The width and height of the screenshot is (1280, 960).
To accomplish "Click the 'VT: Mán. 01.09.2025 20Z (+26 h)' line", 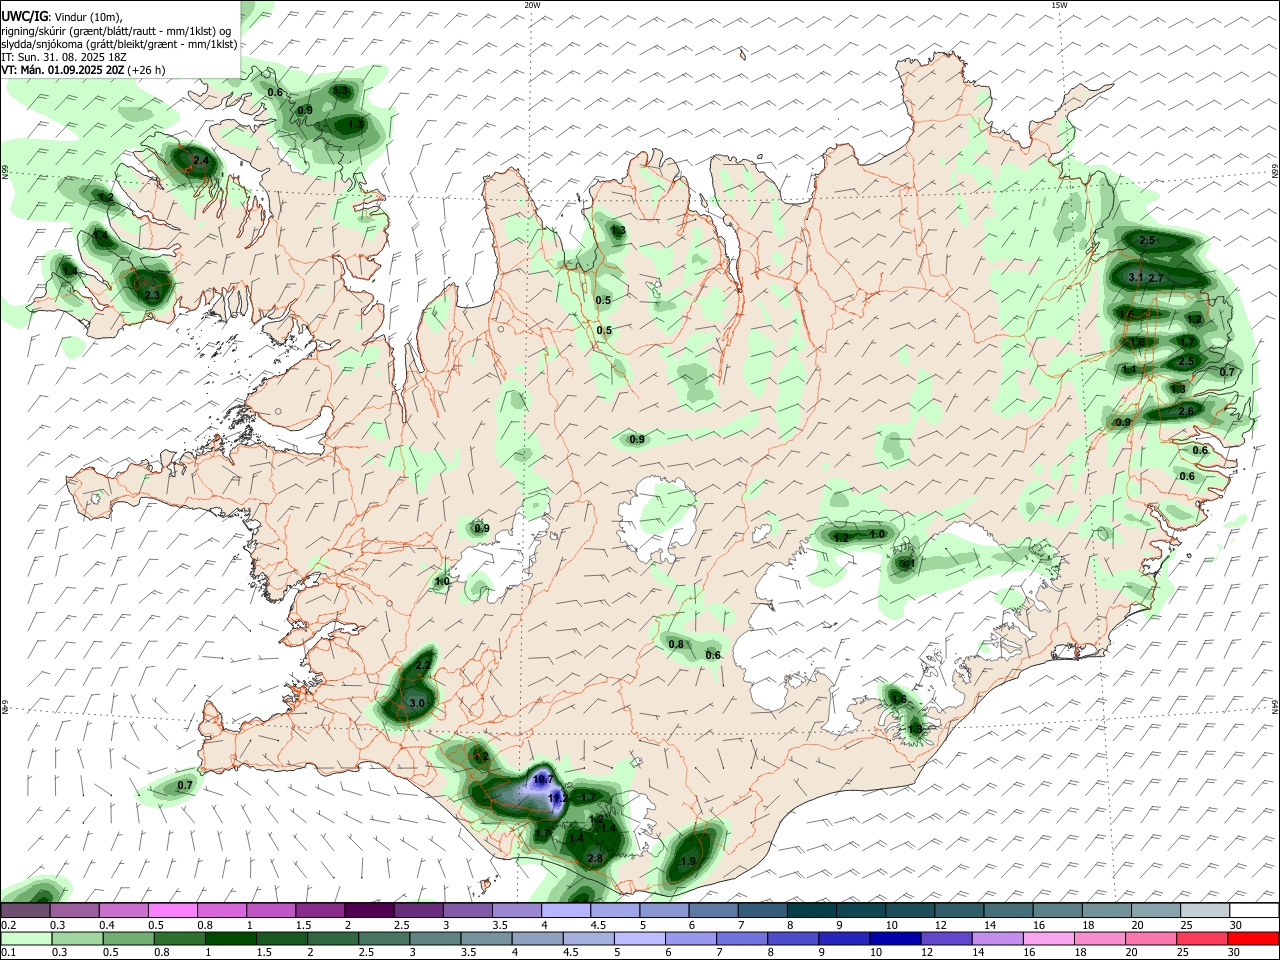I will 84,70.
